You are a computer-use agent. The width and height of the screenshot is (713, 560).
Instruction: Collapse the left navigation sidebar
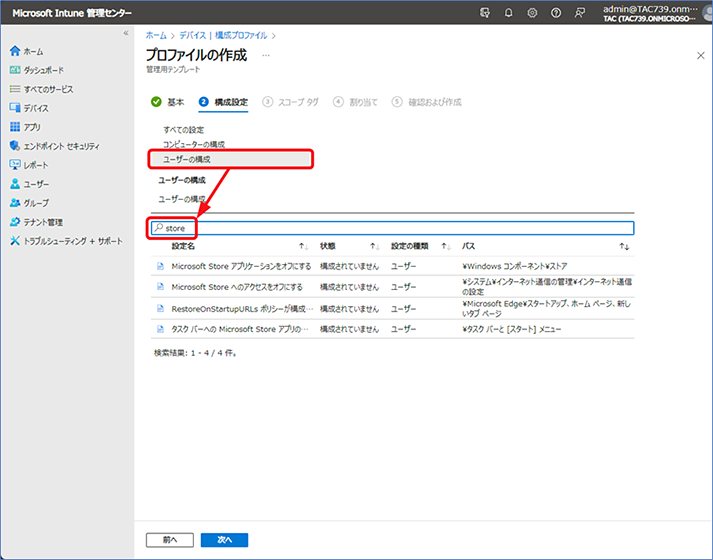click(x=126, y=33)
